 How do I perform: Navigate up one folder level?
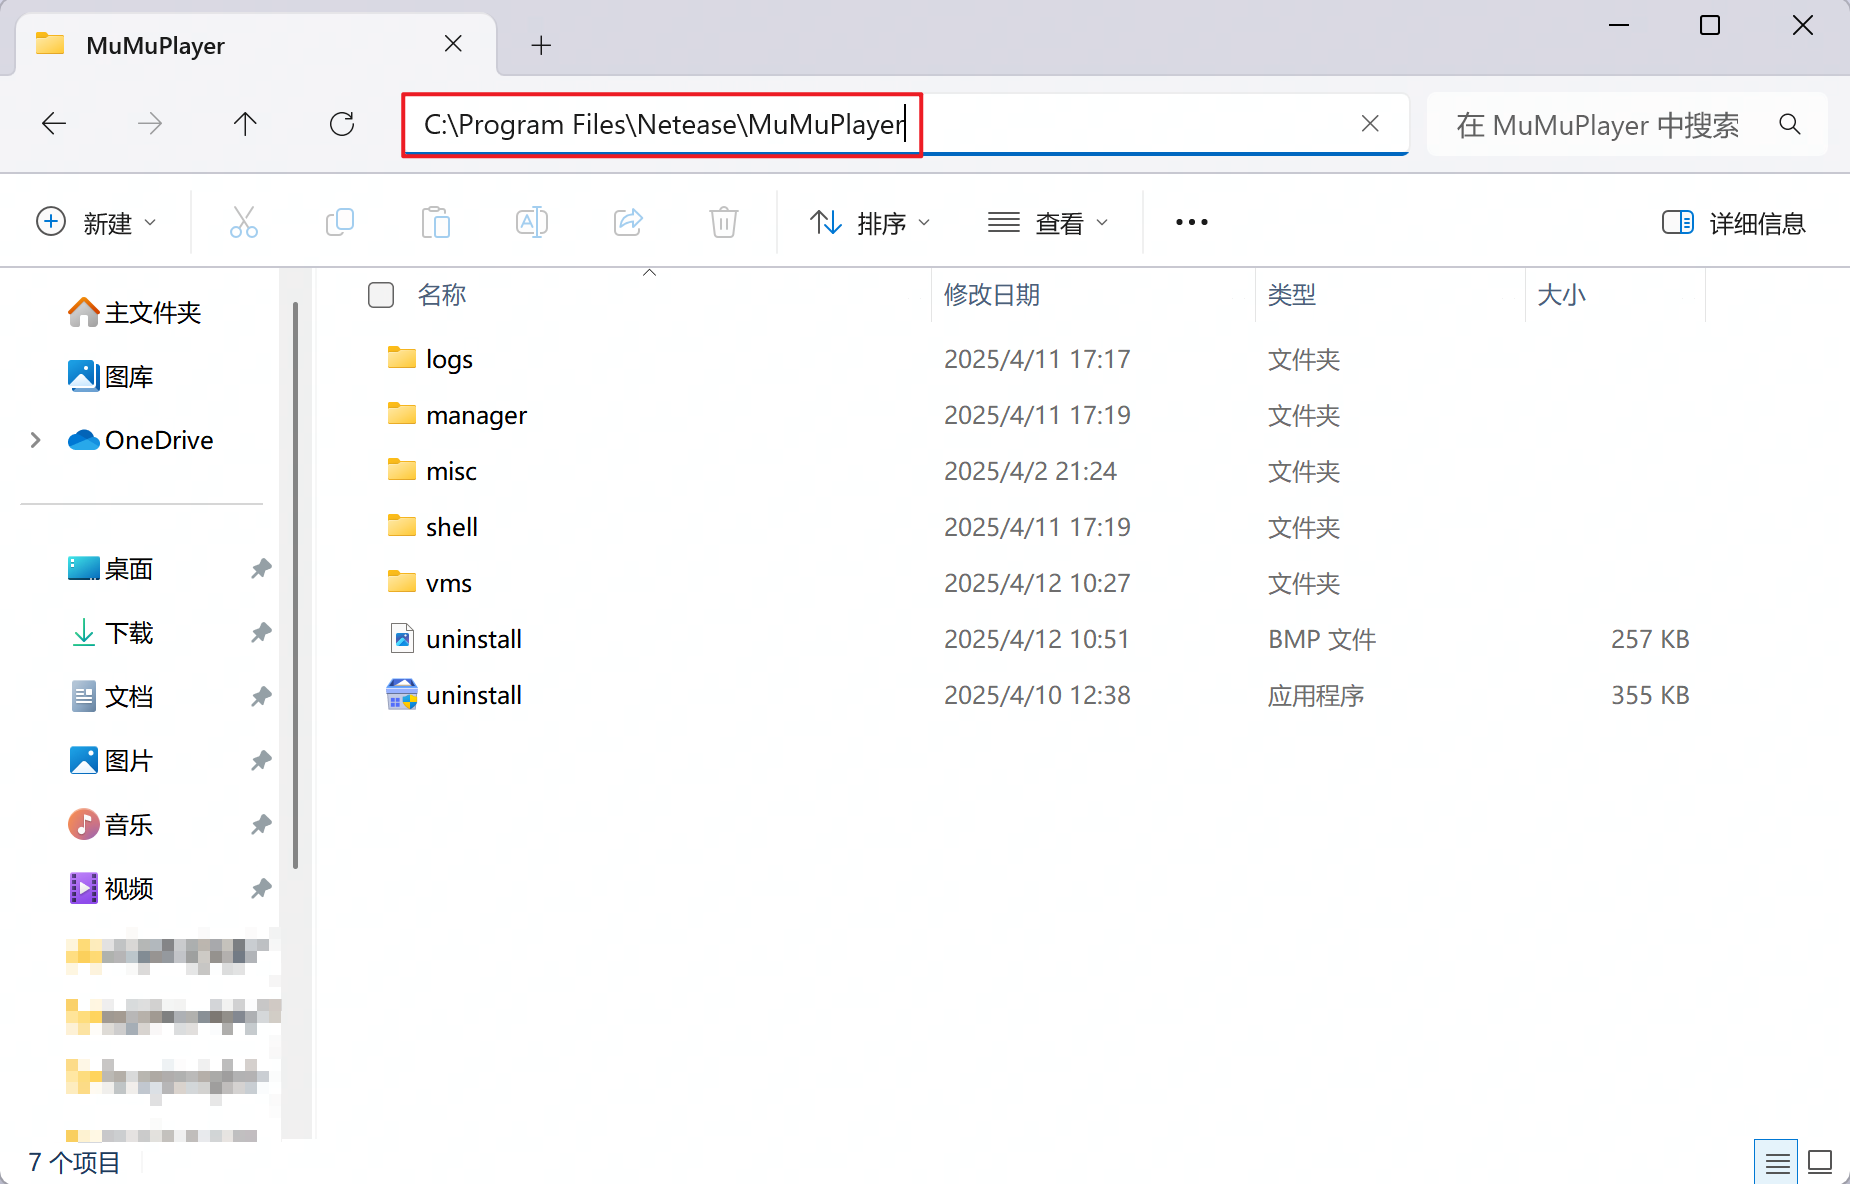point(244,124)
